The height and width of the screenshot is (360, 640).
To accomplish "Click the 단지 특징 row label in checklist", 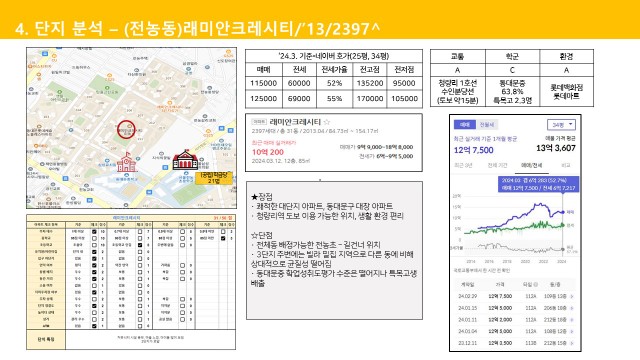I will coord(46,339).
